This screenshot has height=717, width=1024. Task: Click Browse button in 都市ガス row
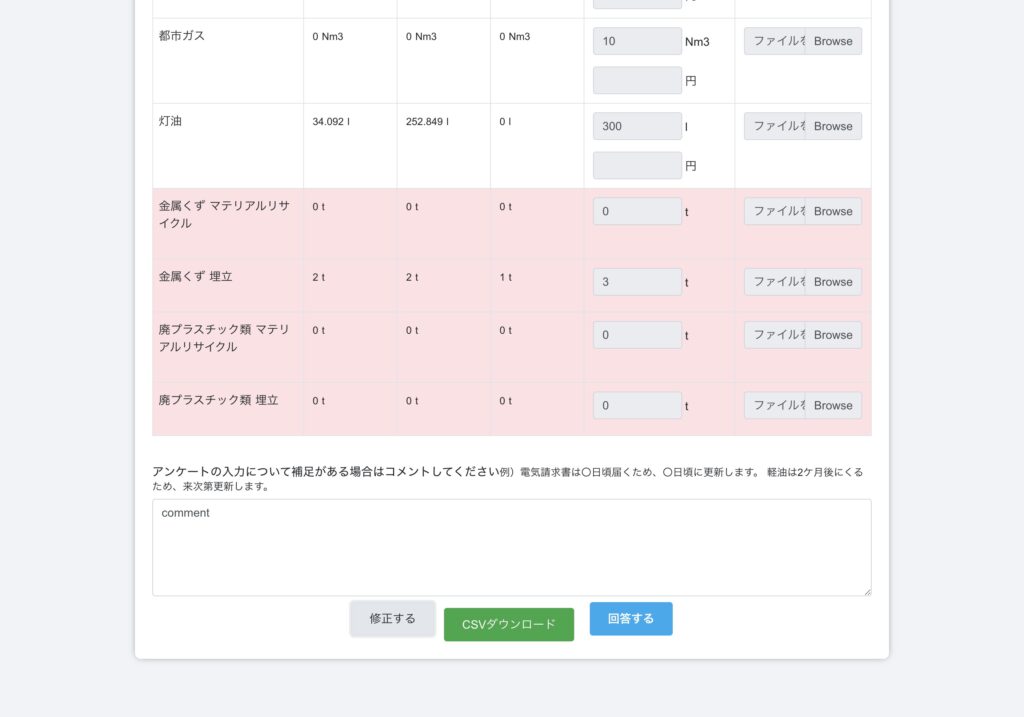click(832, 41)
